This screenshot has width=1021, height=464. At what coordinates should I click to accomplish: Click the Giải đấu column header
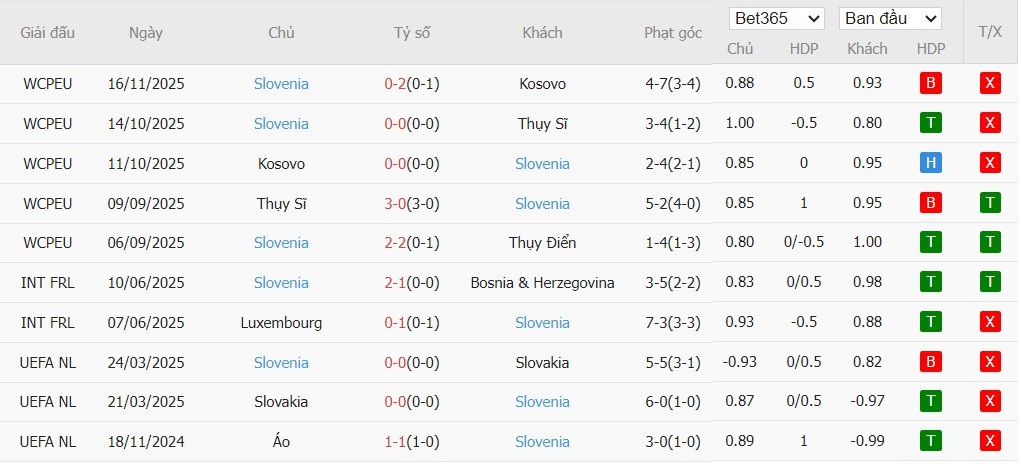pos(48,33)
